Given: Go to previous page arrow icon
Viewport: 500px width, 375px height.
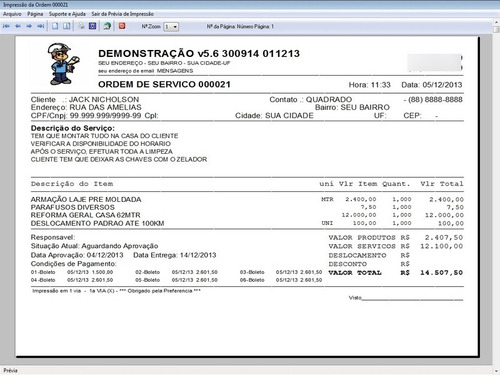Looking at the screenshot, I should click(x=18, y=26).
